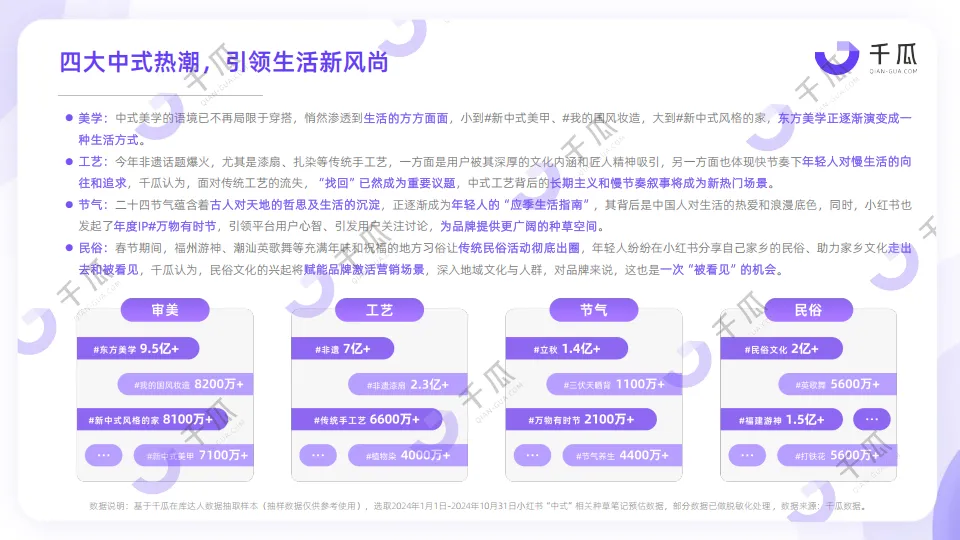Select the 节气 card header pill

(593, 310)
